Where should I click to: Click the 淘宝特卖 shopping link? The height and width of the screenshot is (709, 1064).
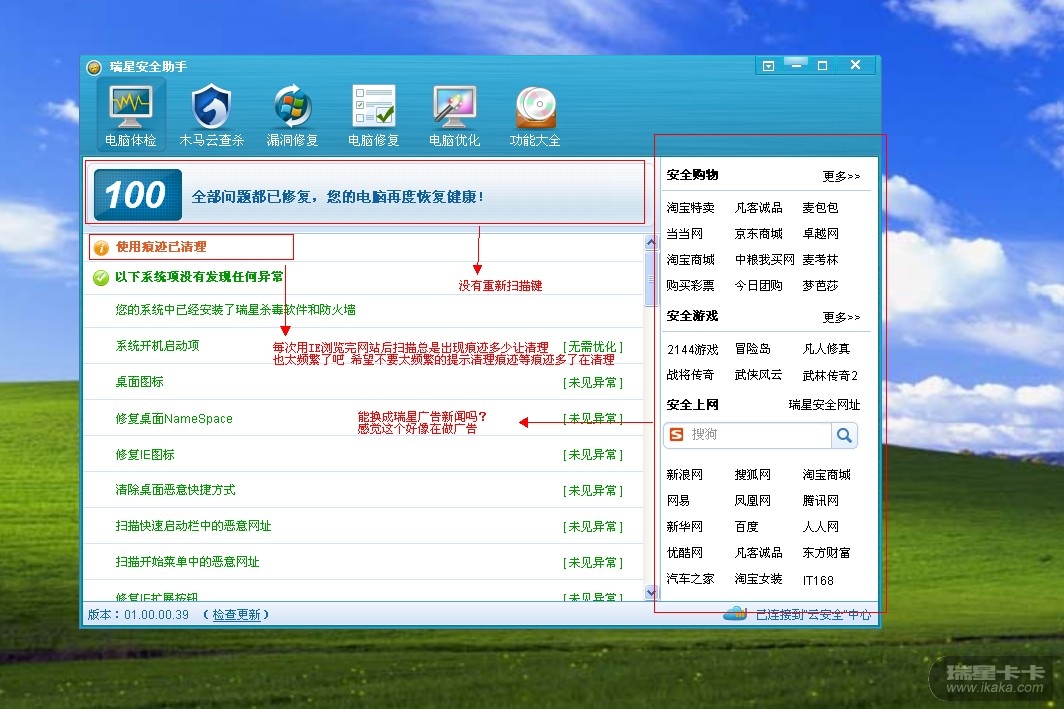(691, 208)
